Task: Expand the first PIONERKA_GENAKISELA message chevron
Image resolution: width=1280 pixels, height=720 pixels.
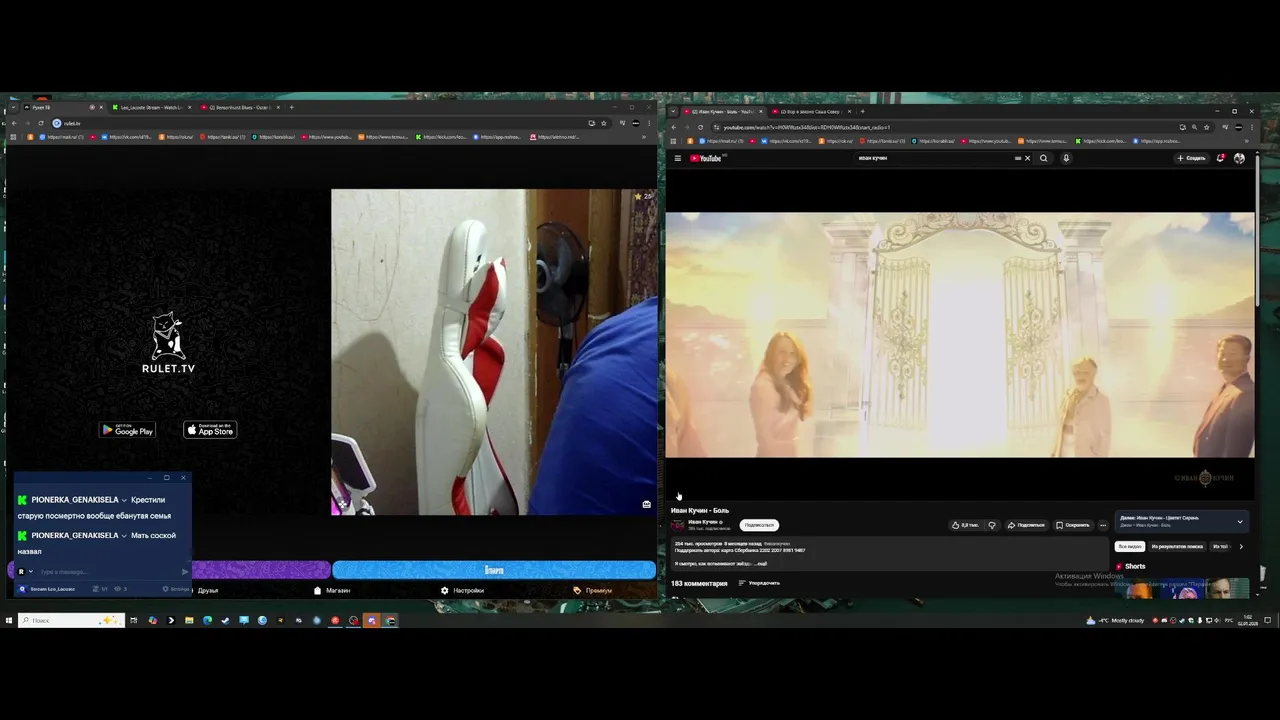Action: (124, 500)
